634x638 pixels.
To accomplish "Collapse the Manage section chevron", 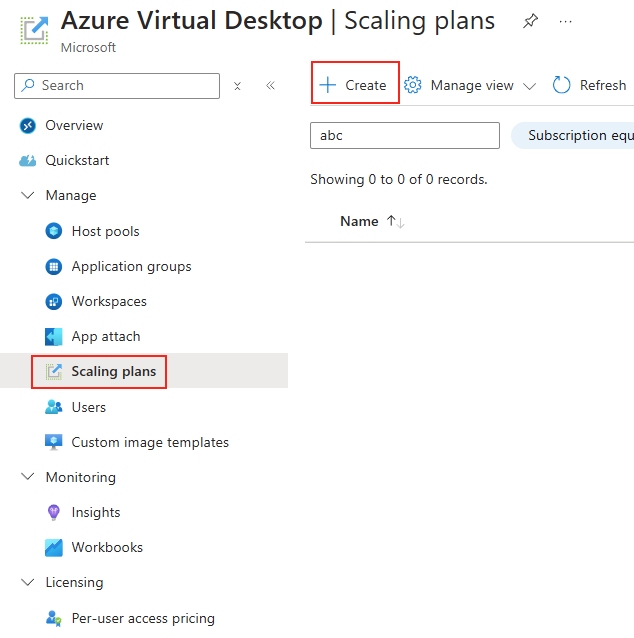I will click(x=27, y=195).
